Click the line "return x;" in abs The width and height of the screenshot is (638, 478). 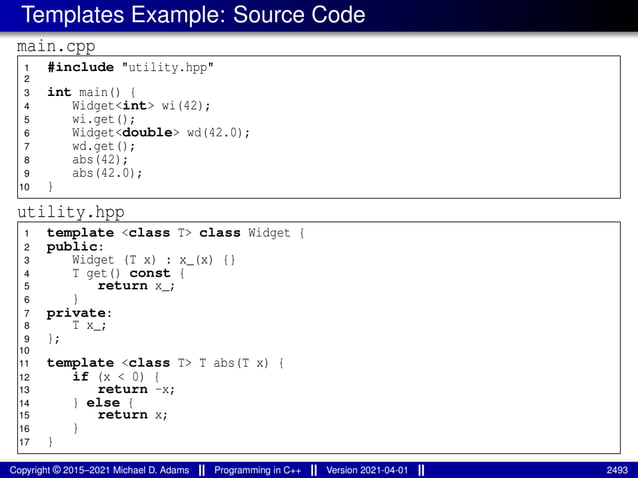[133, 415]
